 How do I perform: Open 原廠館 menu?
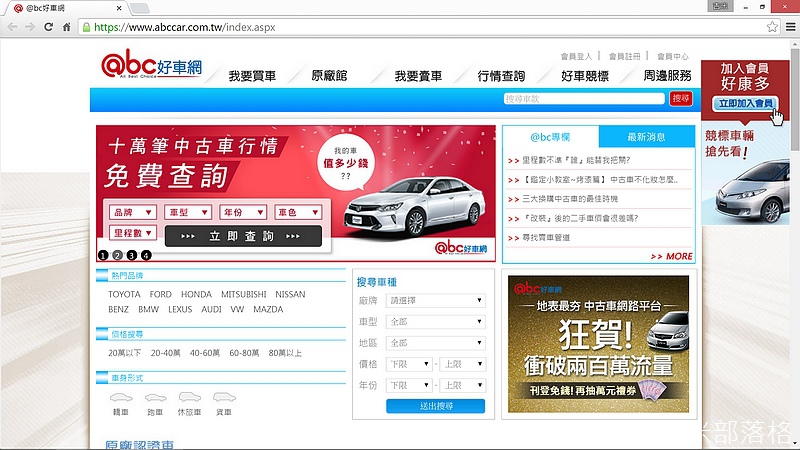329,76
